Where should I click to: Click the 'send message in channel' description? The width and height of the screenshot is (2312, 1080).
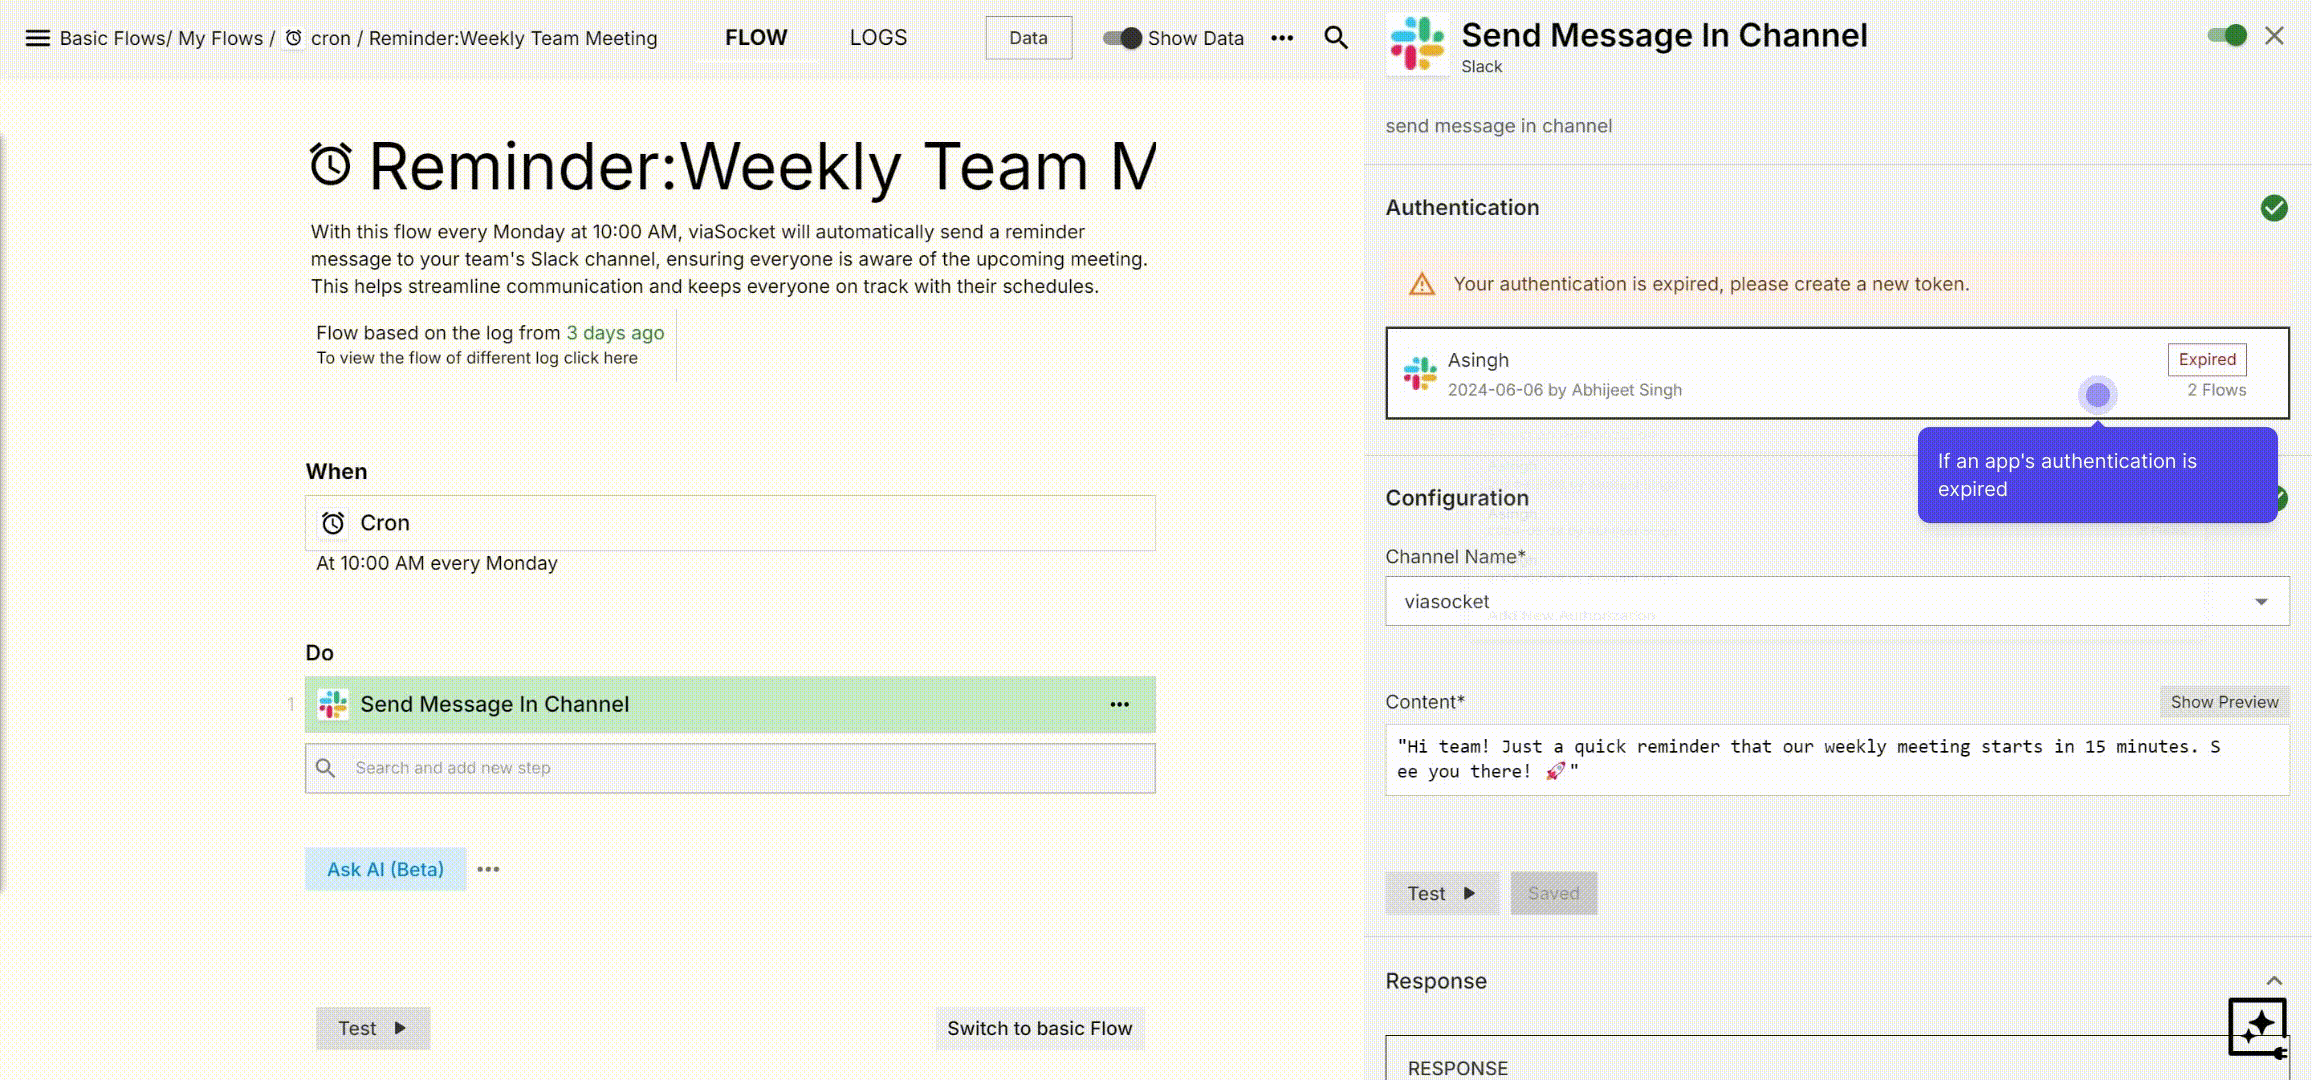[1498, 126]
